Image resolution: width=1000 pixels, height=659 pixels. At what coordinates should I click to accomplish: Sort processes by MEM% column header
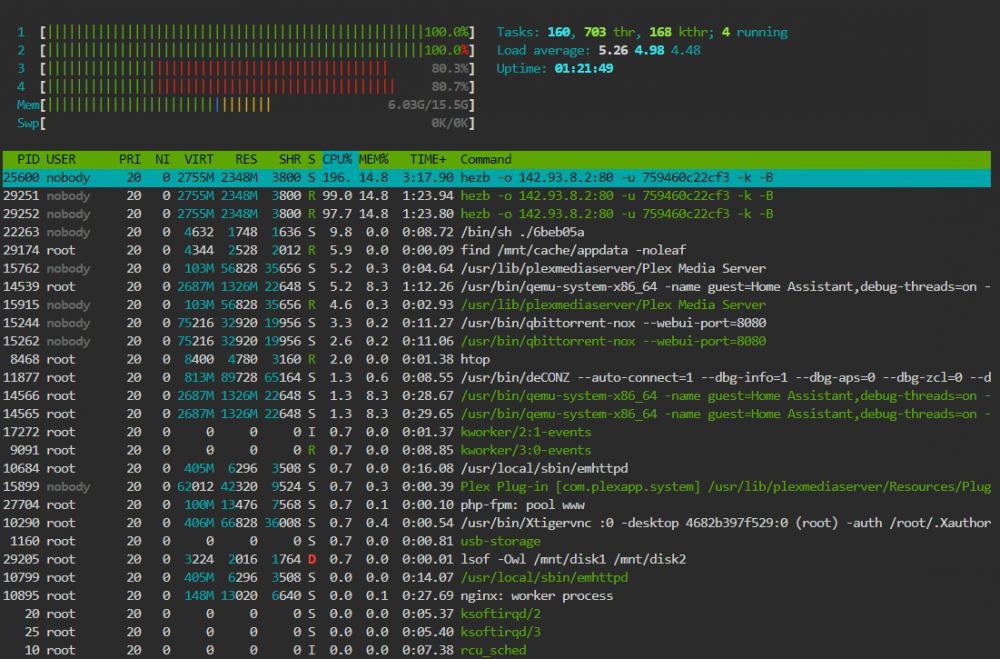click(x=374, y=159)
